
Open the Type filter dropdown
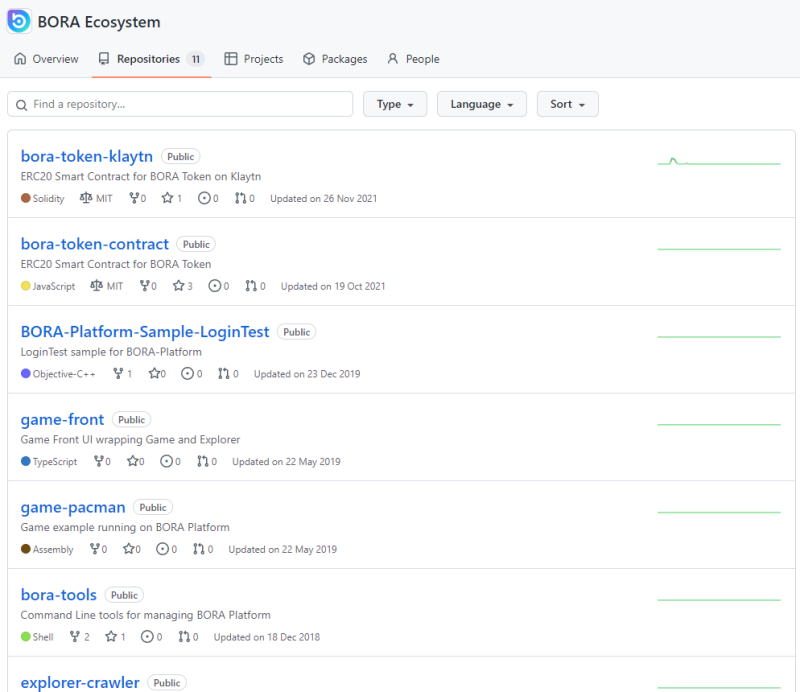395,104
